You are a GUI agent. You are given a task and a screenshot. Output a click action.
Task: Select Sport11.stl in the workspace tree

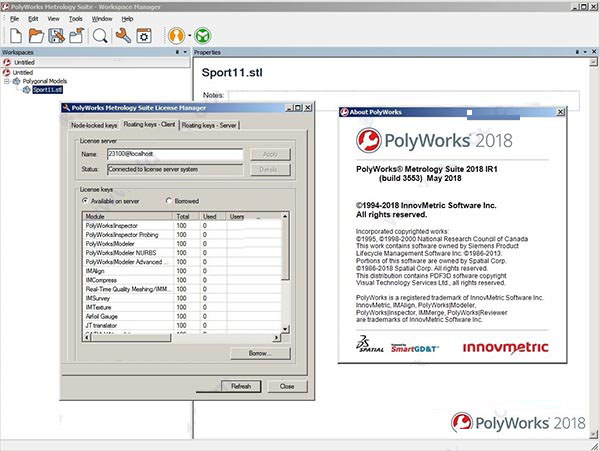pyautogui.click(x=47, y=90)
